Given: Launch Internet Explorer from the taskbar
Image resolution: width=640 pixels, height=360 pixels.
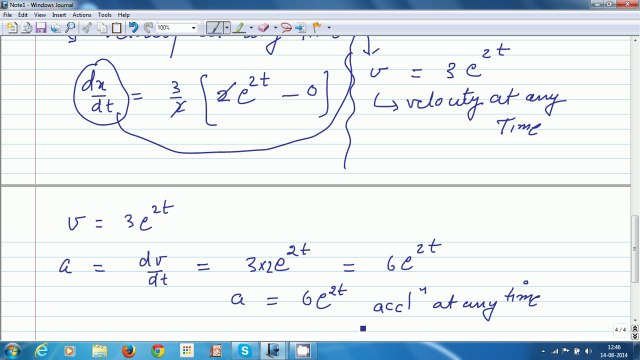Looking at the screenshot, I should coord(41,351).
